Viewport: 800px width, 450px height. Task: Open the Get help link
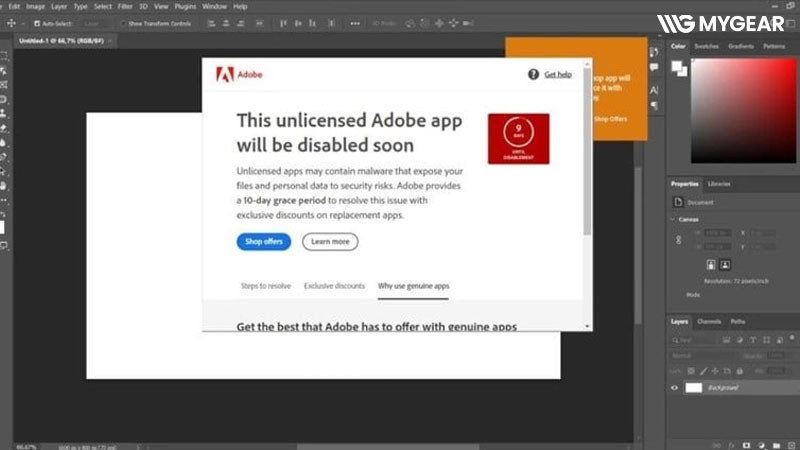558,74
